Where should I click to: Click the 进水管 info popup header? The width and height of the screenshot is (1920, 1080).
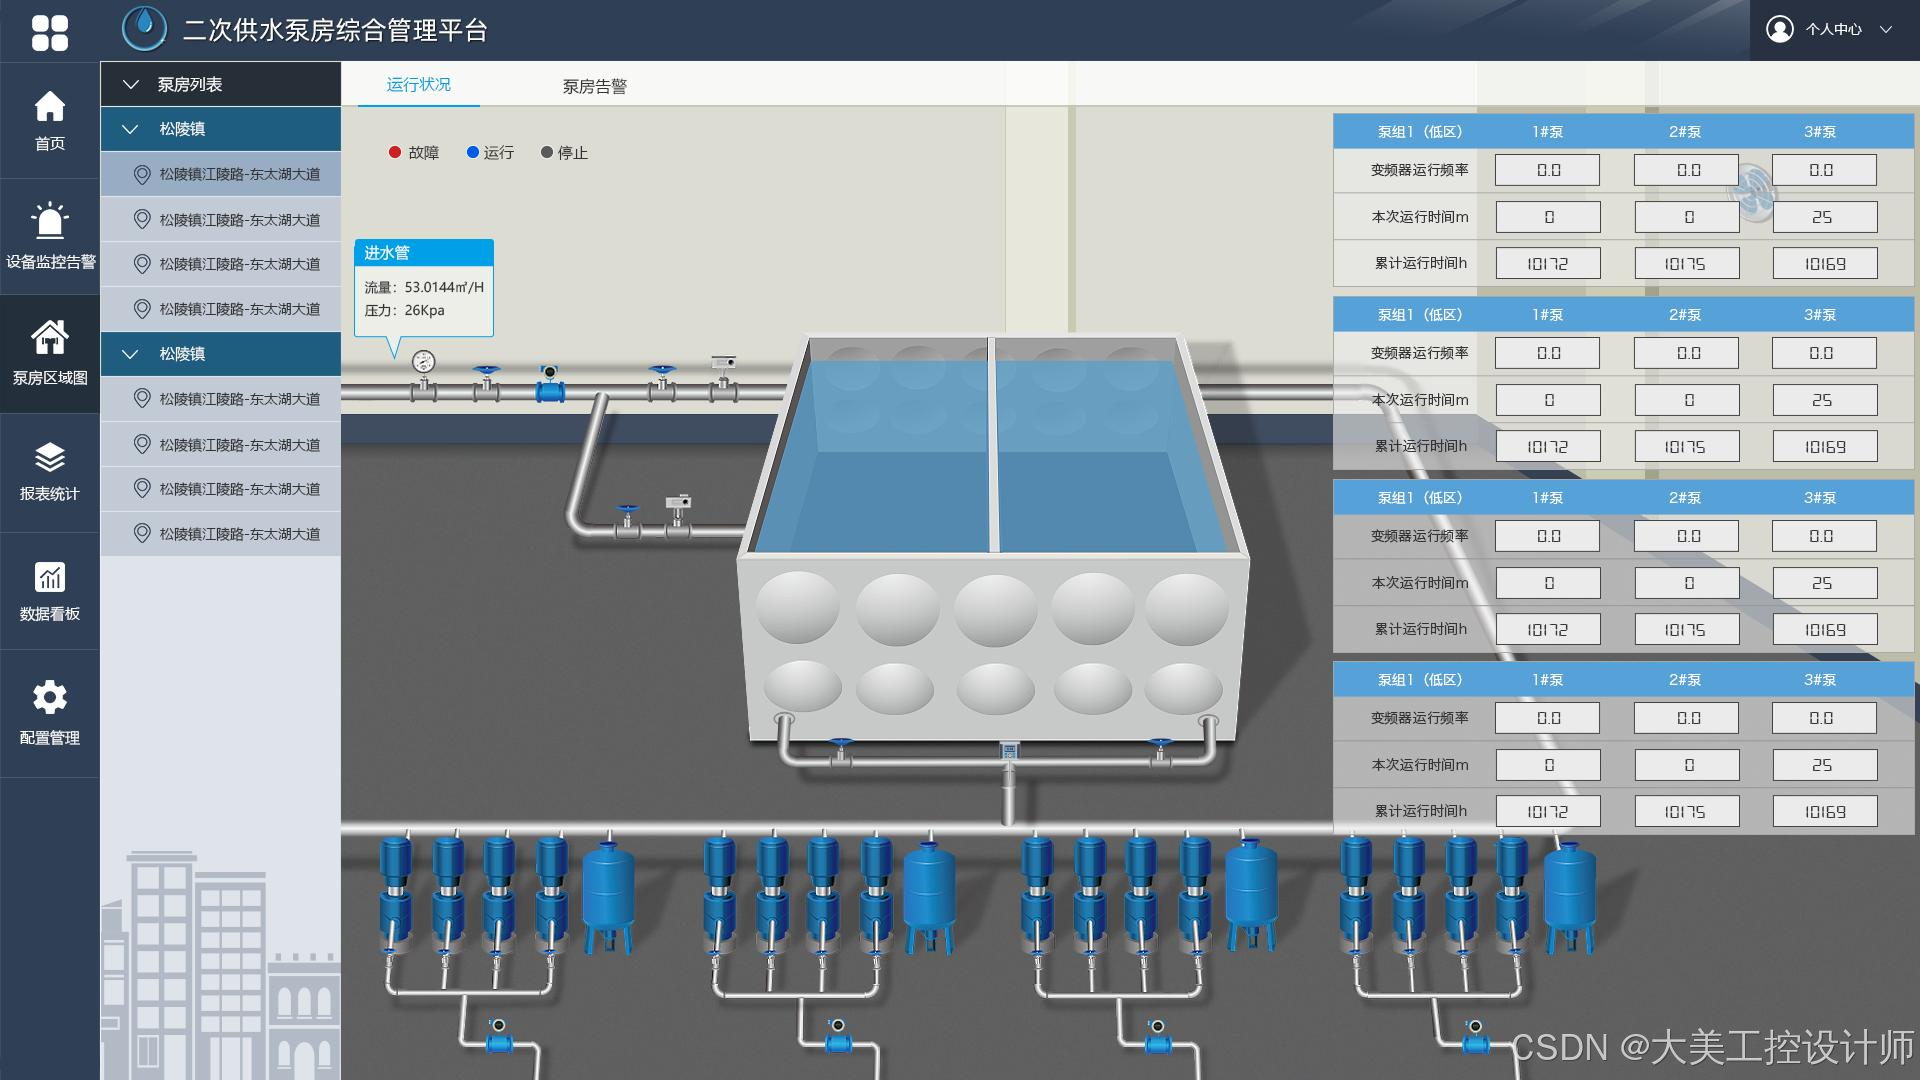tap(423, 253)
